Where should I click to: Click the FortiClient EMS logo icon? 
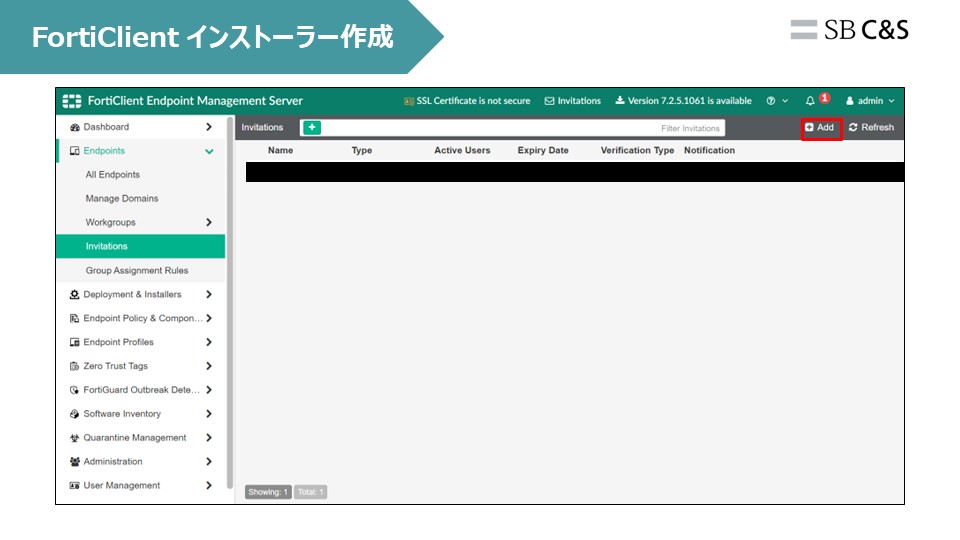click(x=72, y=101)
